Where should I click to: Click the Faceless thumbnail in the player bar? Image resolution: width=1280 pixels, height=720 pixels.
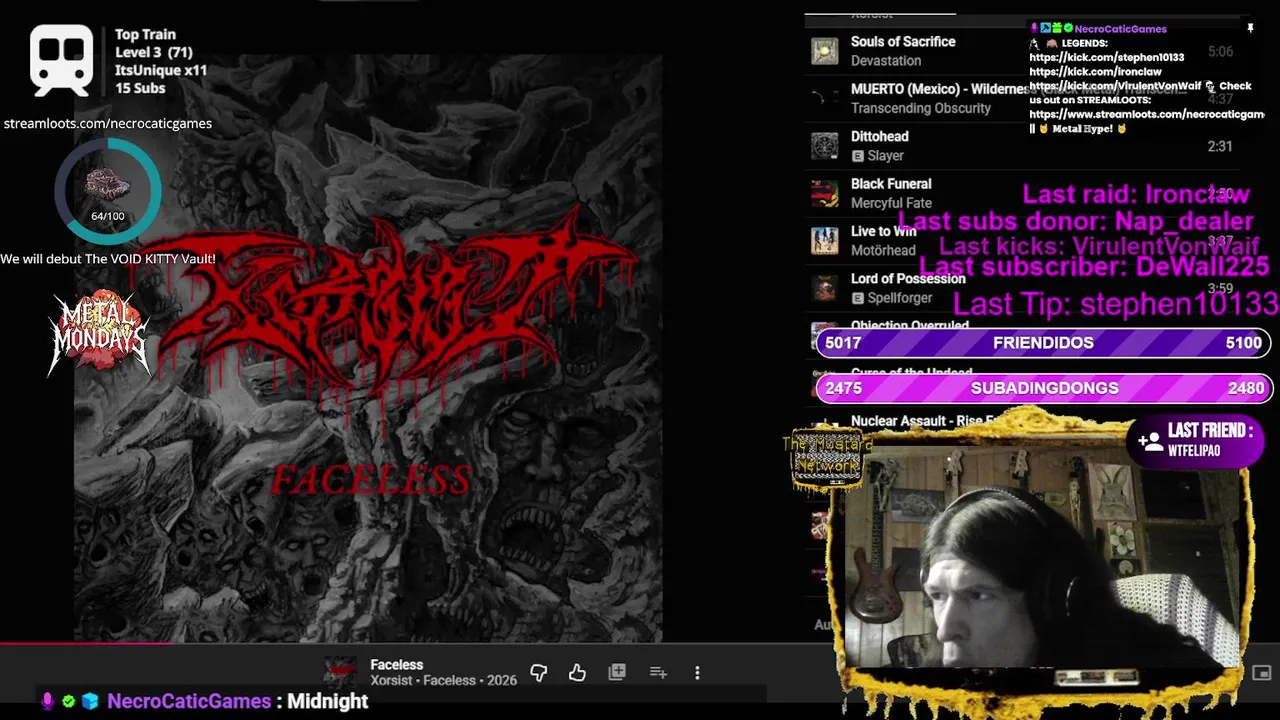pyautogui.click(x=340, y=672)
